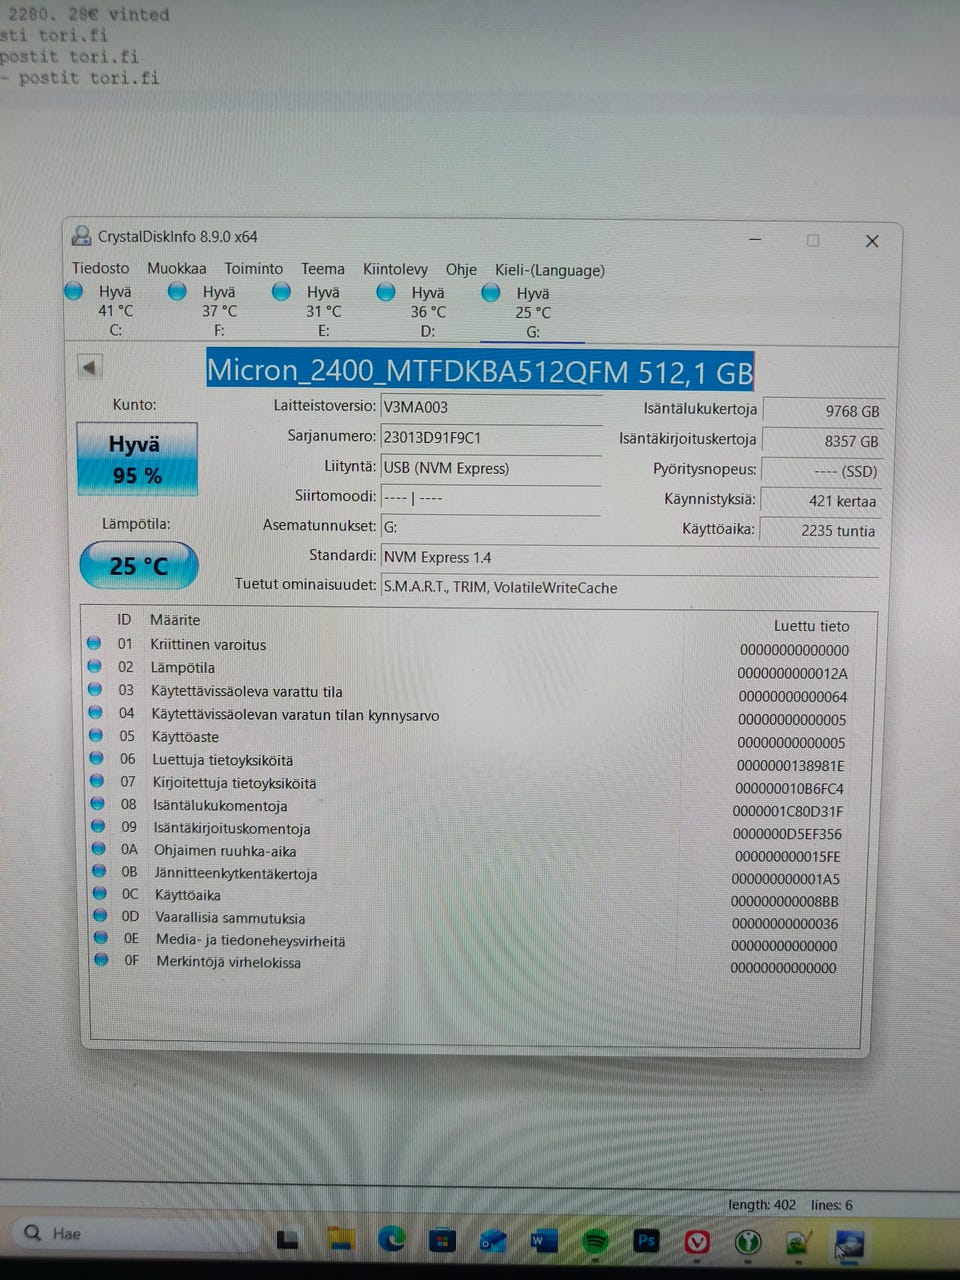
Task: Click the status orb for Merkintöjä virhelokissa
Action: pyautogui.click(x=101, y=959)
